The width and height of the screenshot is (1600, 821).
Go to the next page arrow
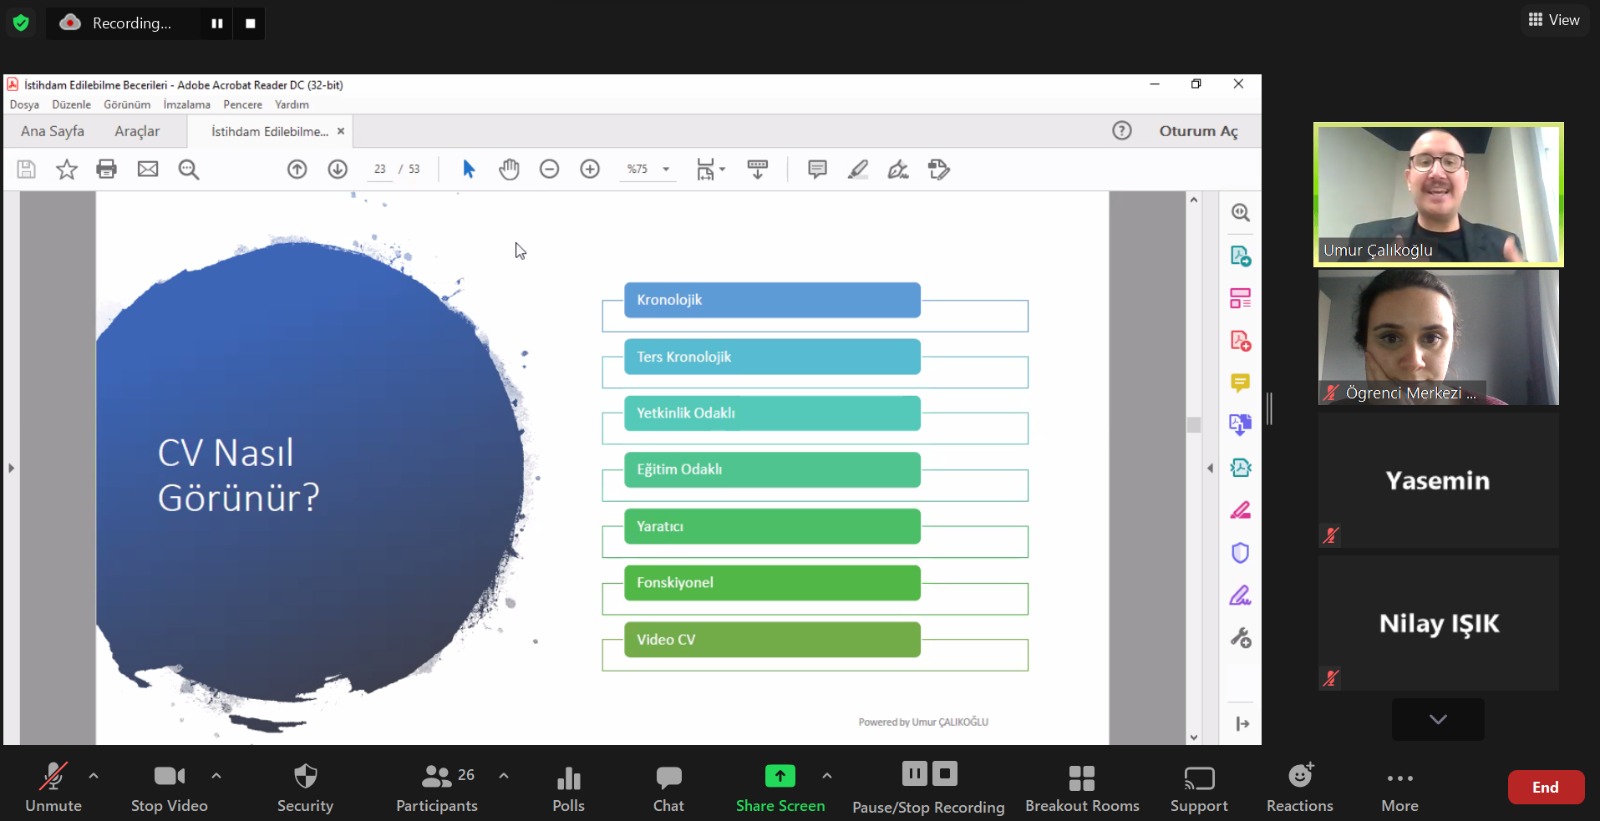(338, 169)
